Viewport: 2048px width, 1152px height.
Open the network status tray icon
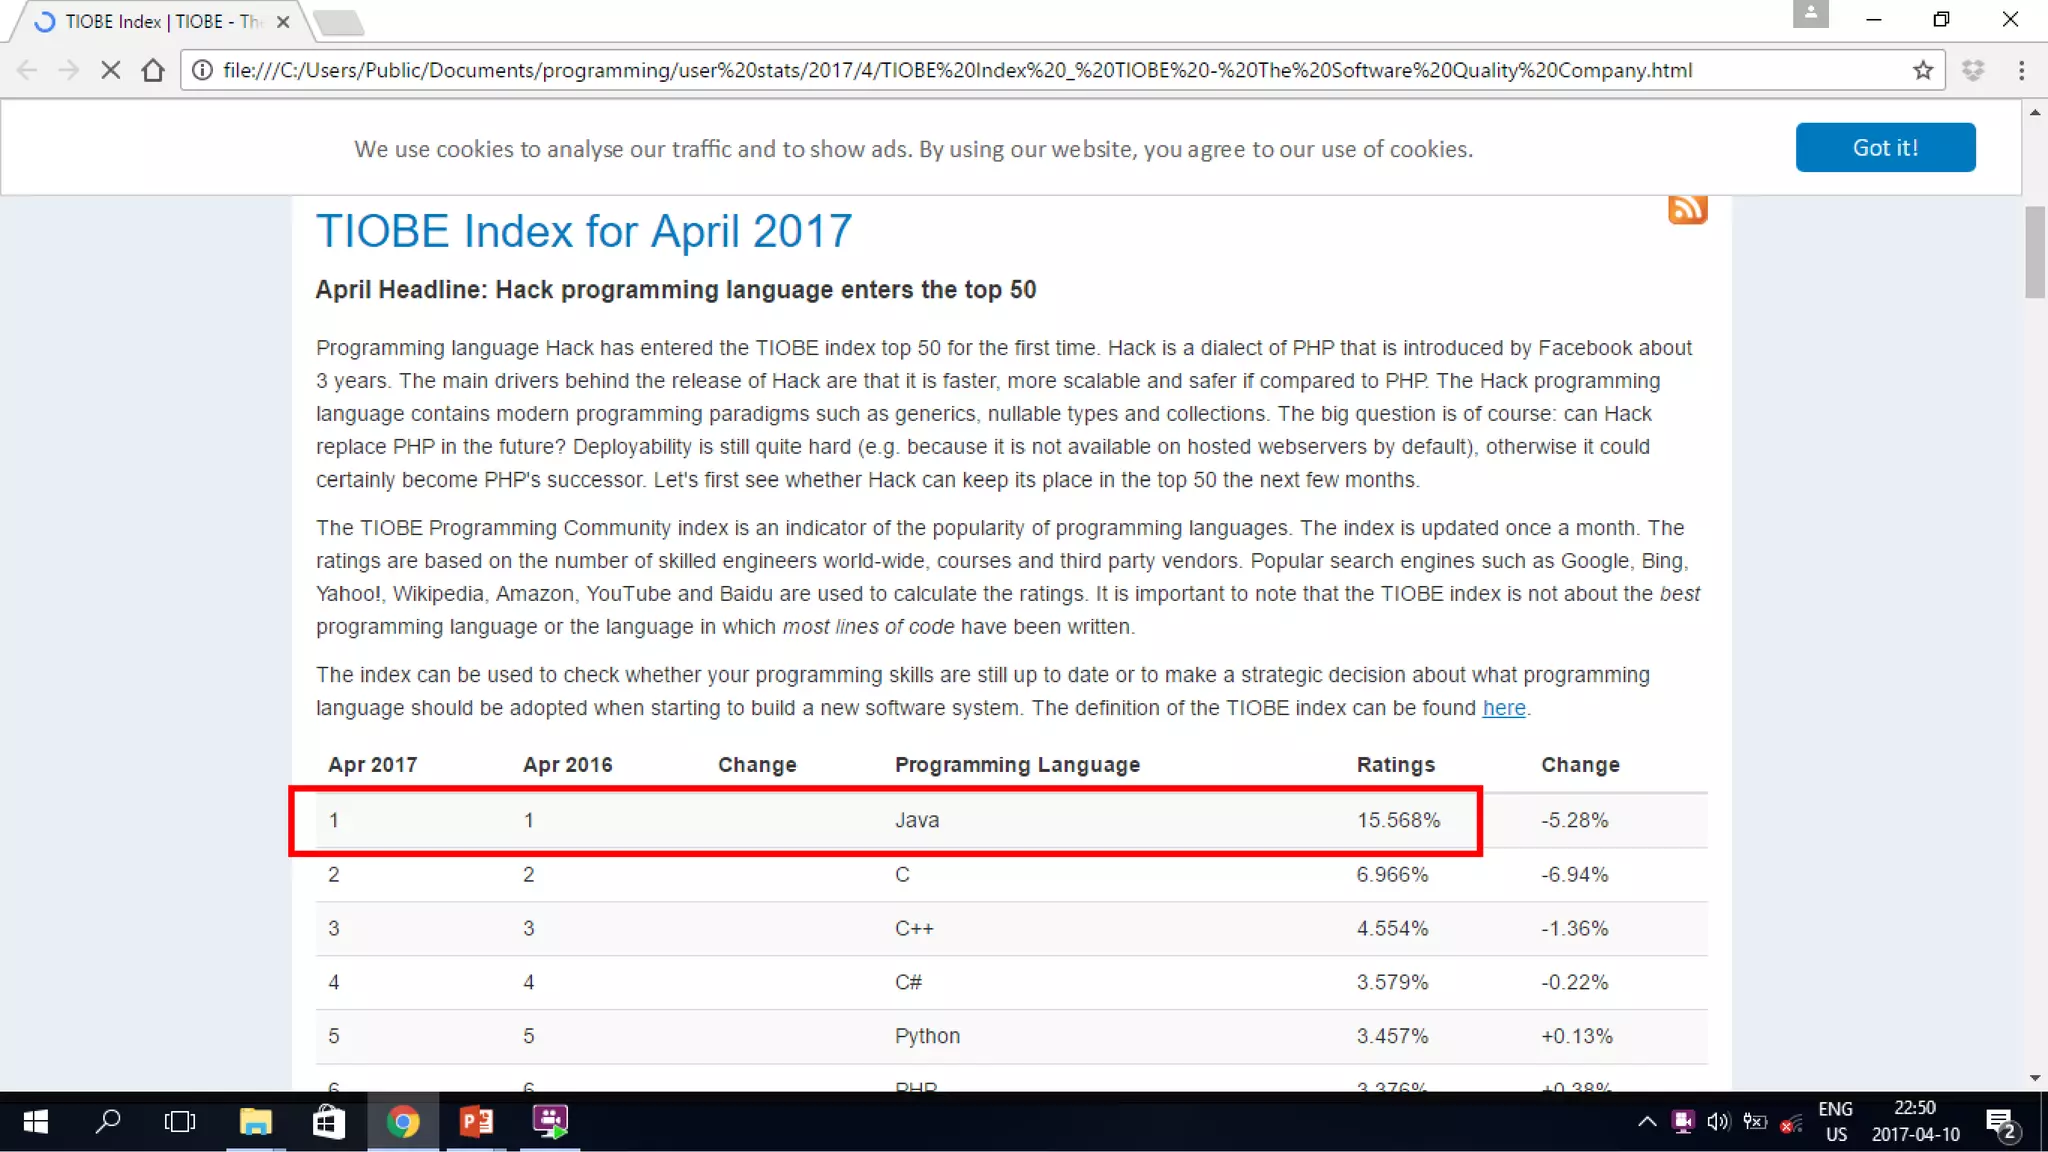pos(1791,1124)
